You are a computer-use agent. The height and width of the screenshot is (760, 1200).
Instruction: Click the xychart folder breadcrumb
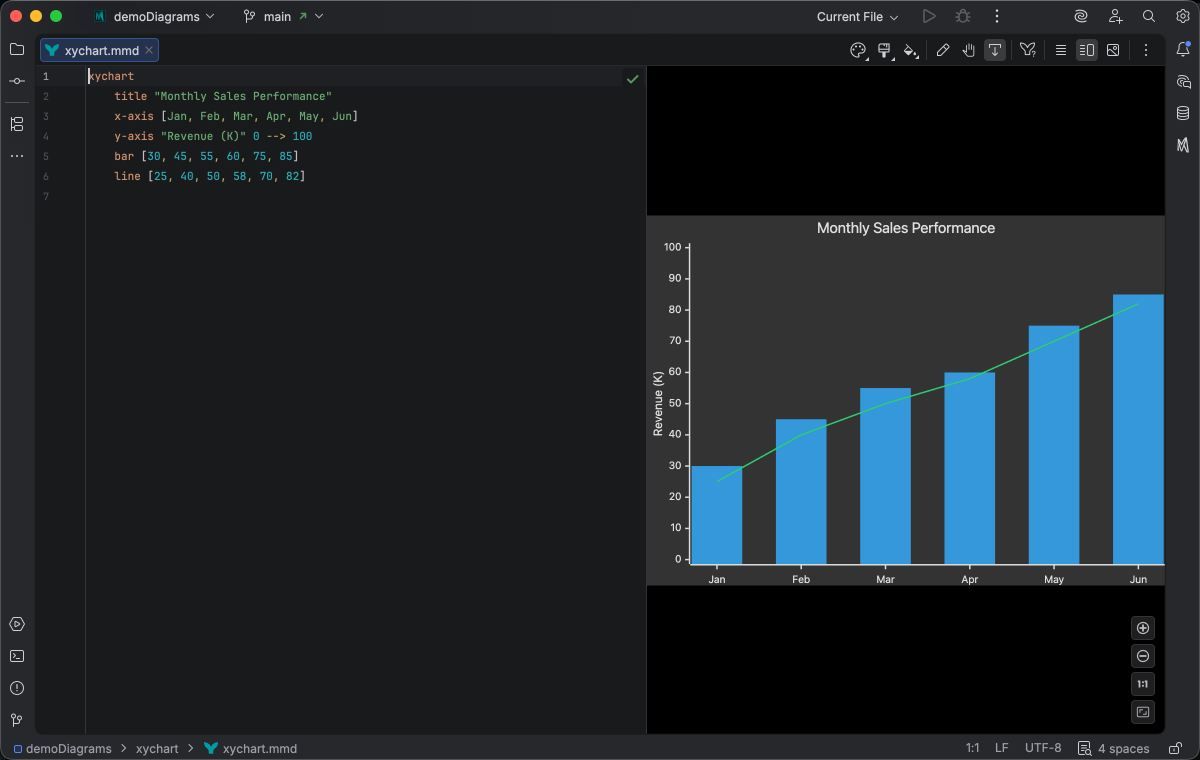[x=157, y=748]
